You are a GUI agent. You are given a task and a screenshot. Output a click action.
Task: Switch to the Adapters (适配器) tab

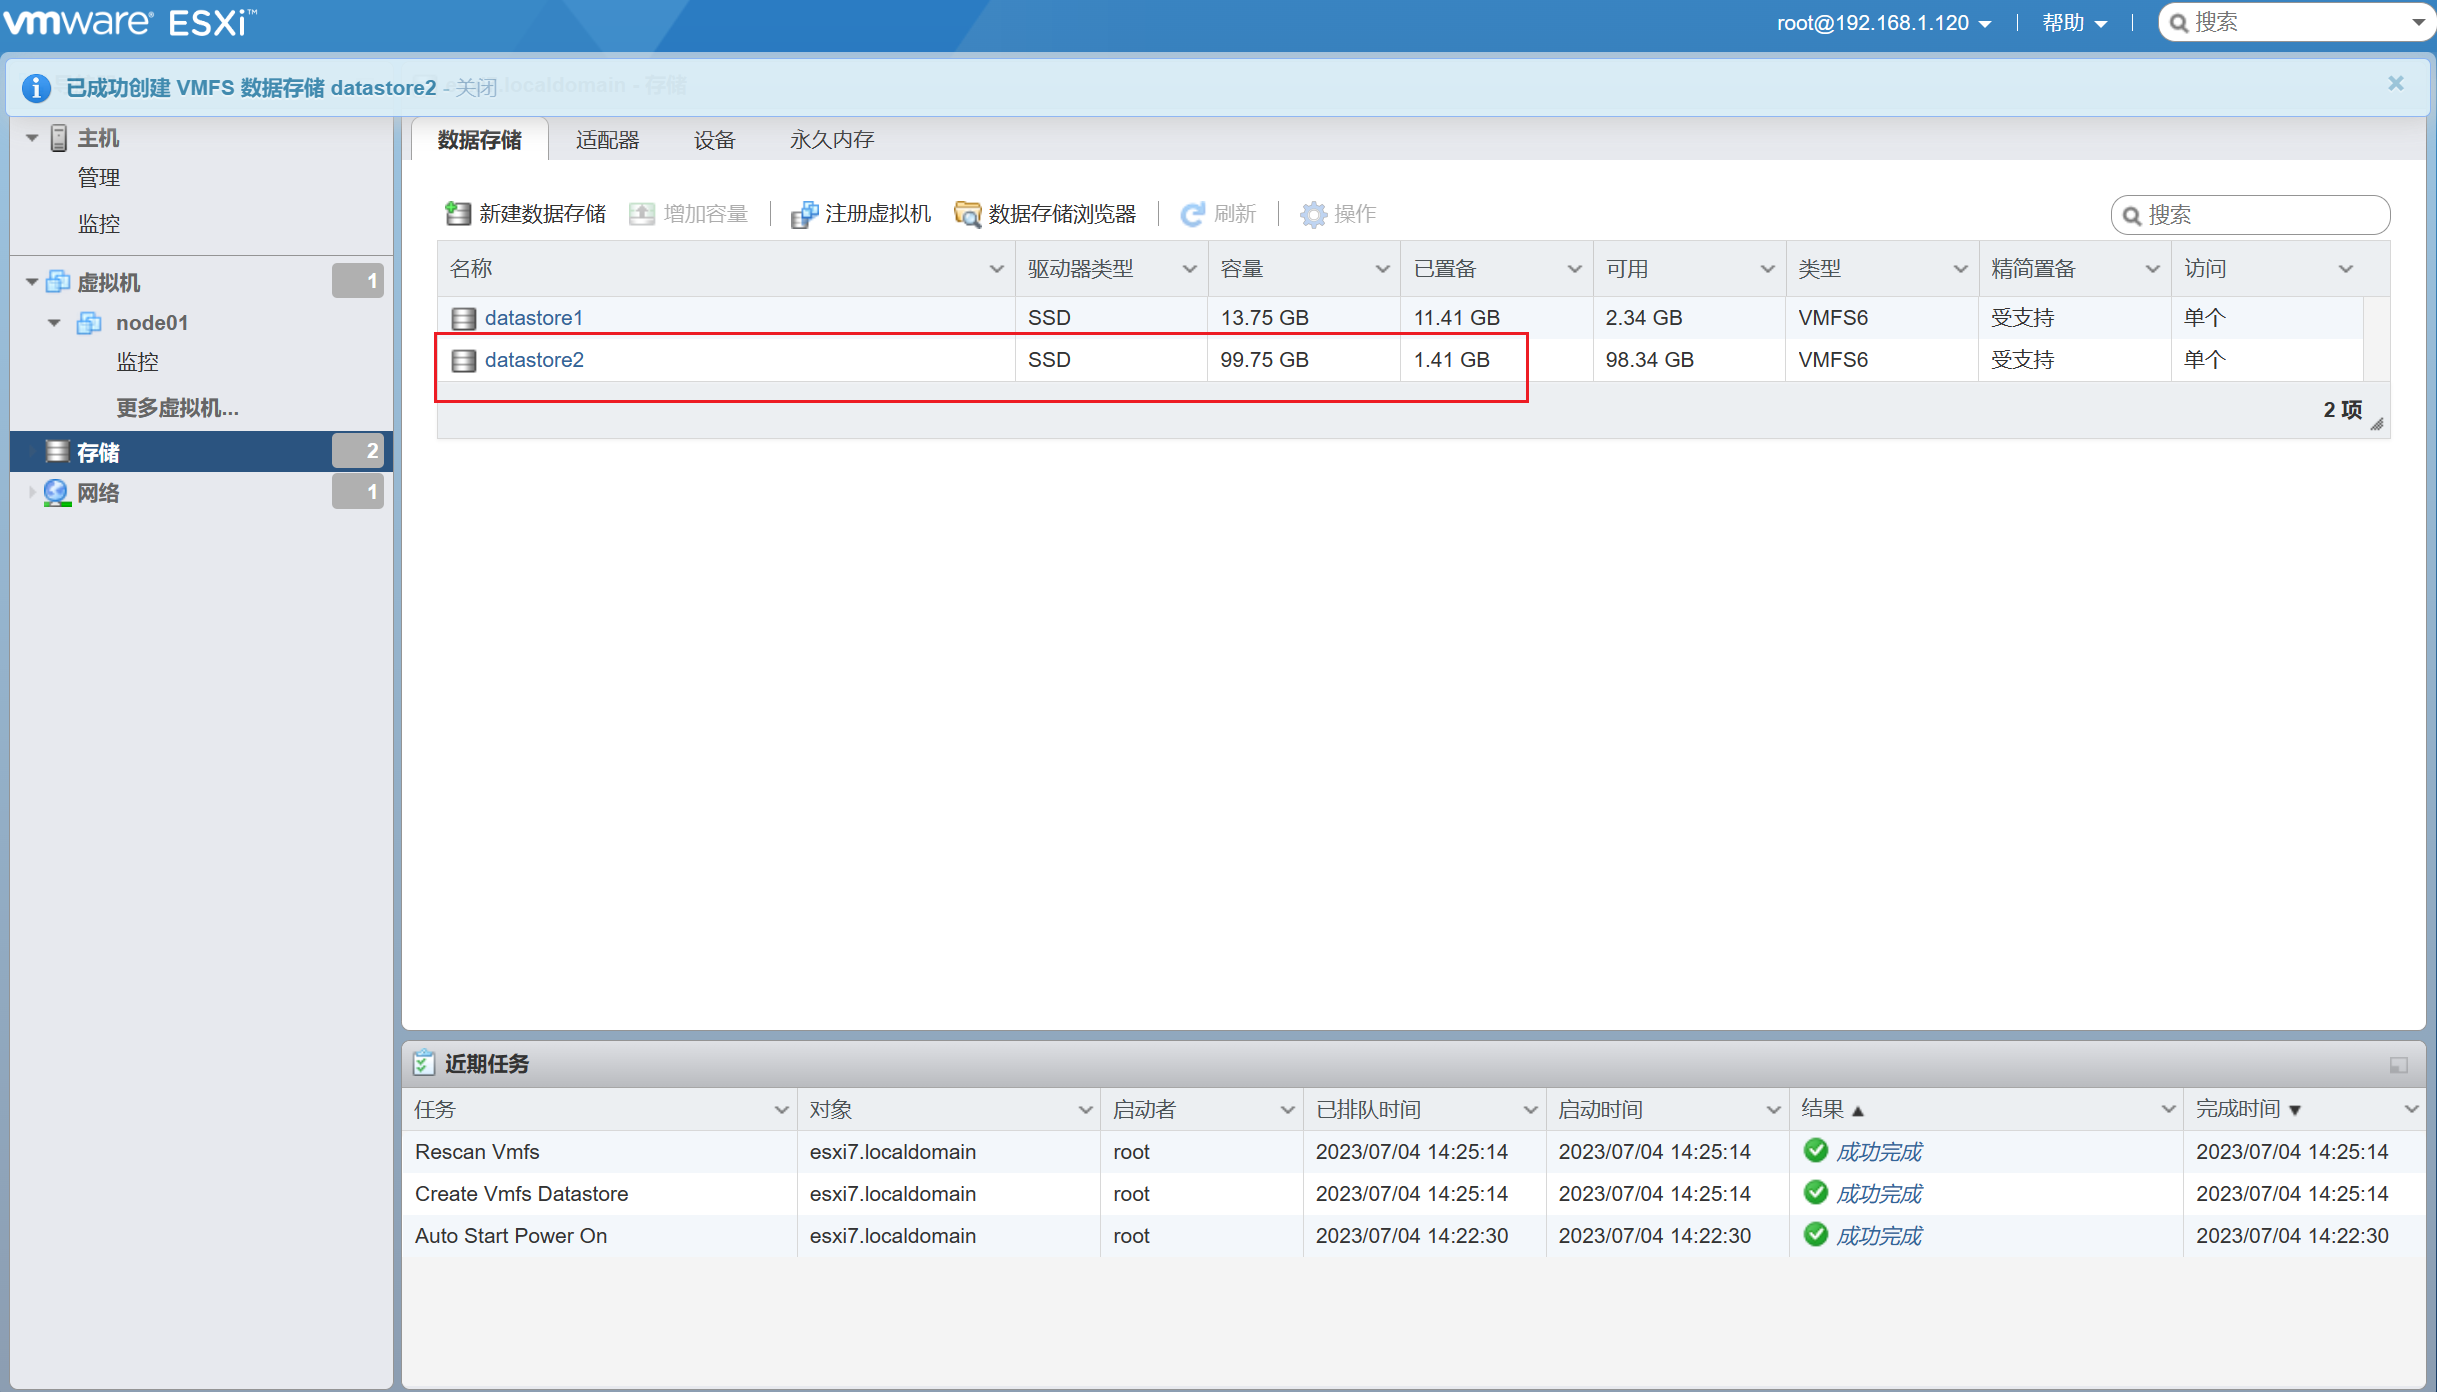pos(607,140)
